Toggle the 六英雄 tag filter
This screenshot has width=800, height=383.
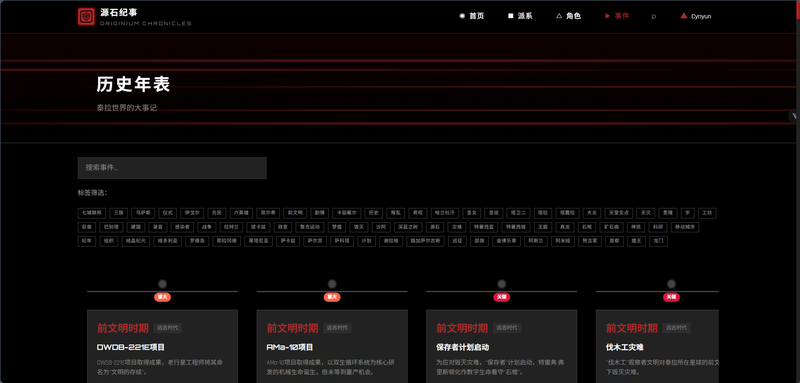coord(241,213)
